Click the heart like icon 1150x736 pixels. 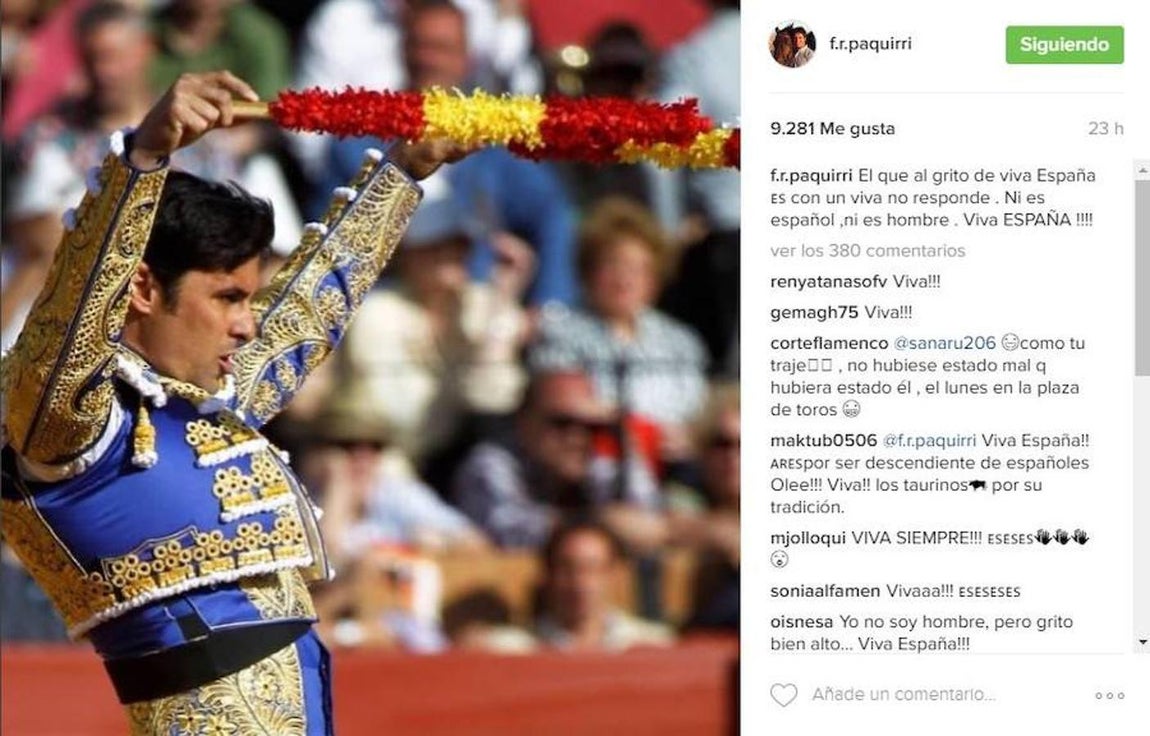[x=783, y=694]
